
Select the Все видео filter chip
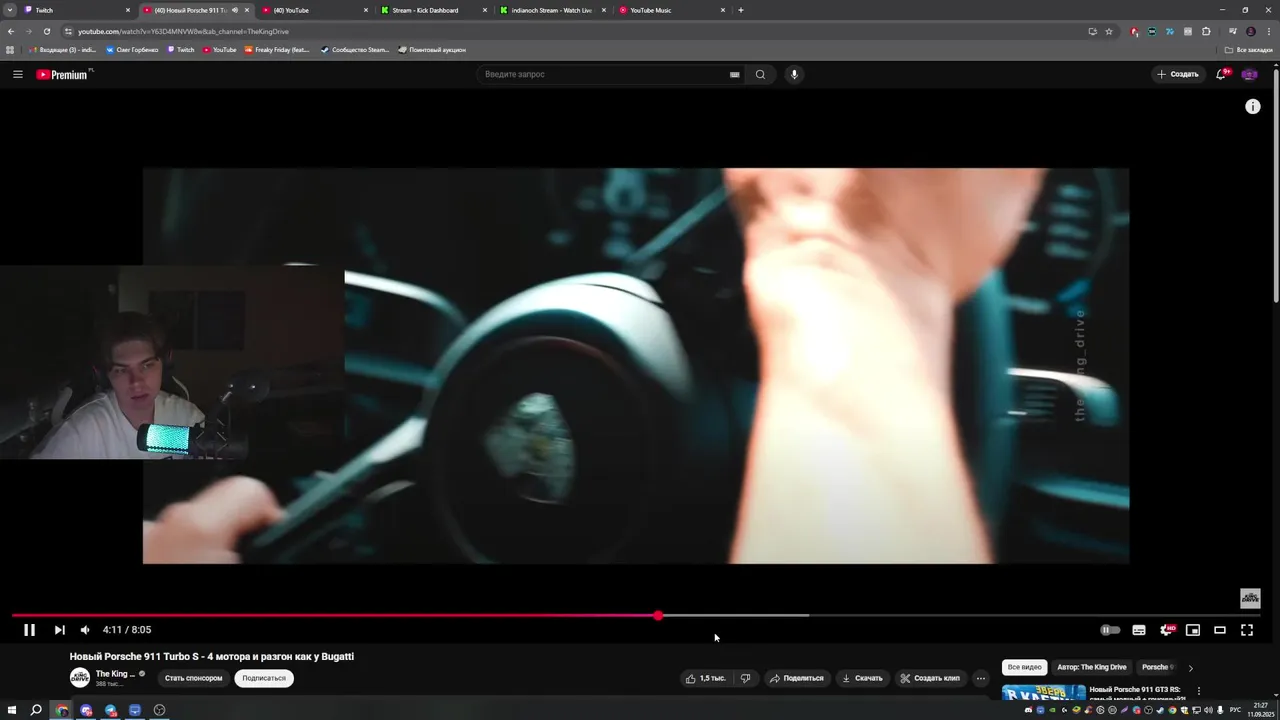(x=1025, y=667)
